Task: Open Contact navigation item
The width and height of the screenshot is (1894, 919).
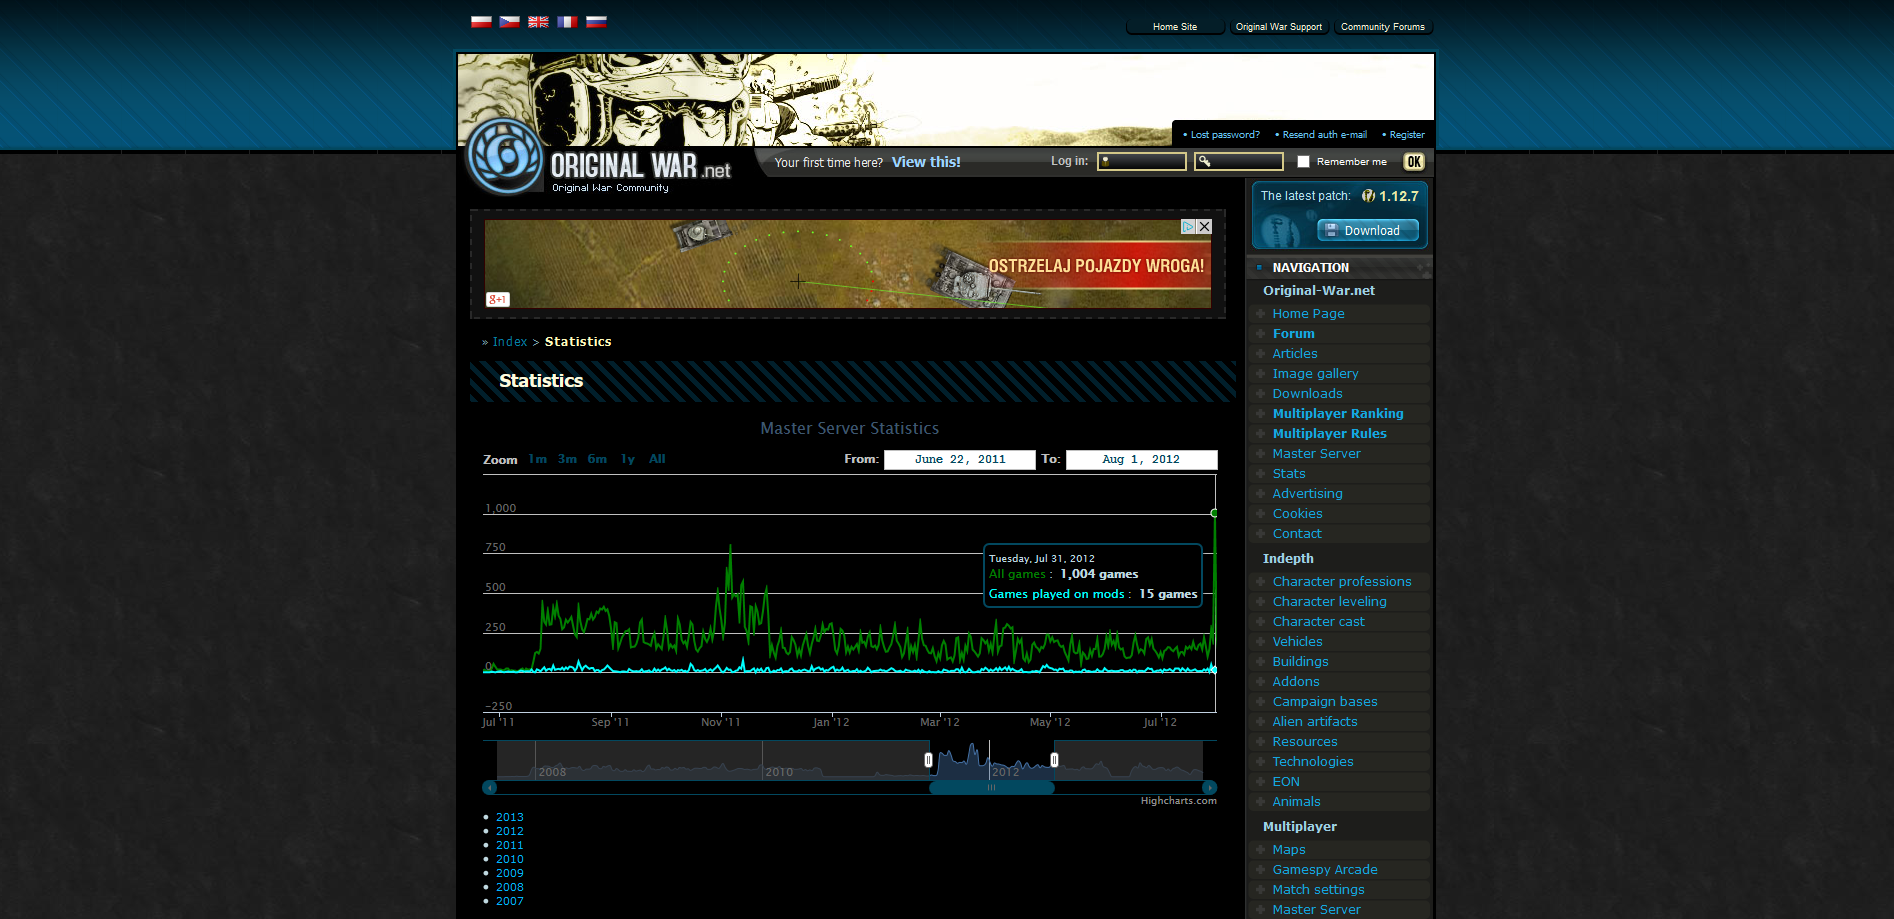Action: (1297, 533)
